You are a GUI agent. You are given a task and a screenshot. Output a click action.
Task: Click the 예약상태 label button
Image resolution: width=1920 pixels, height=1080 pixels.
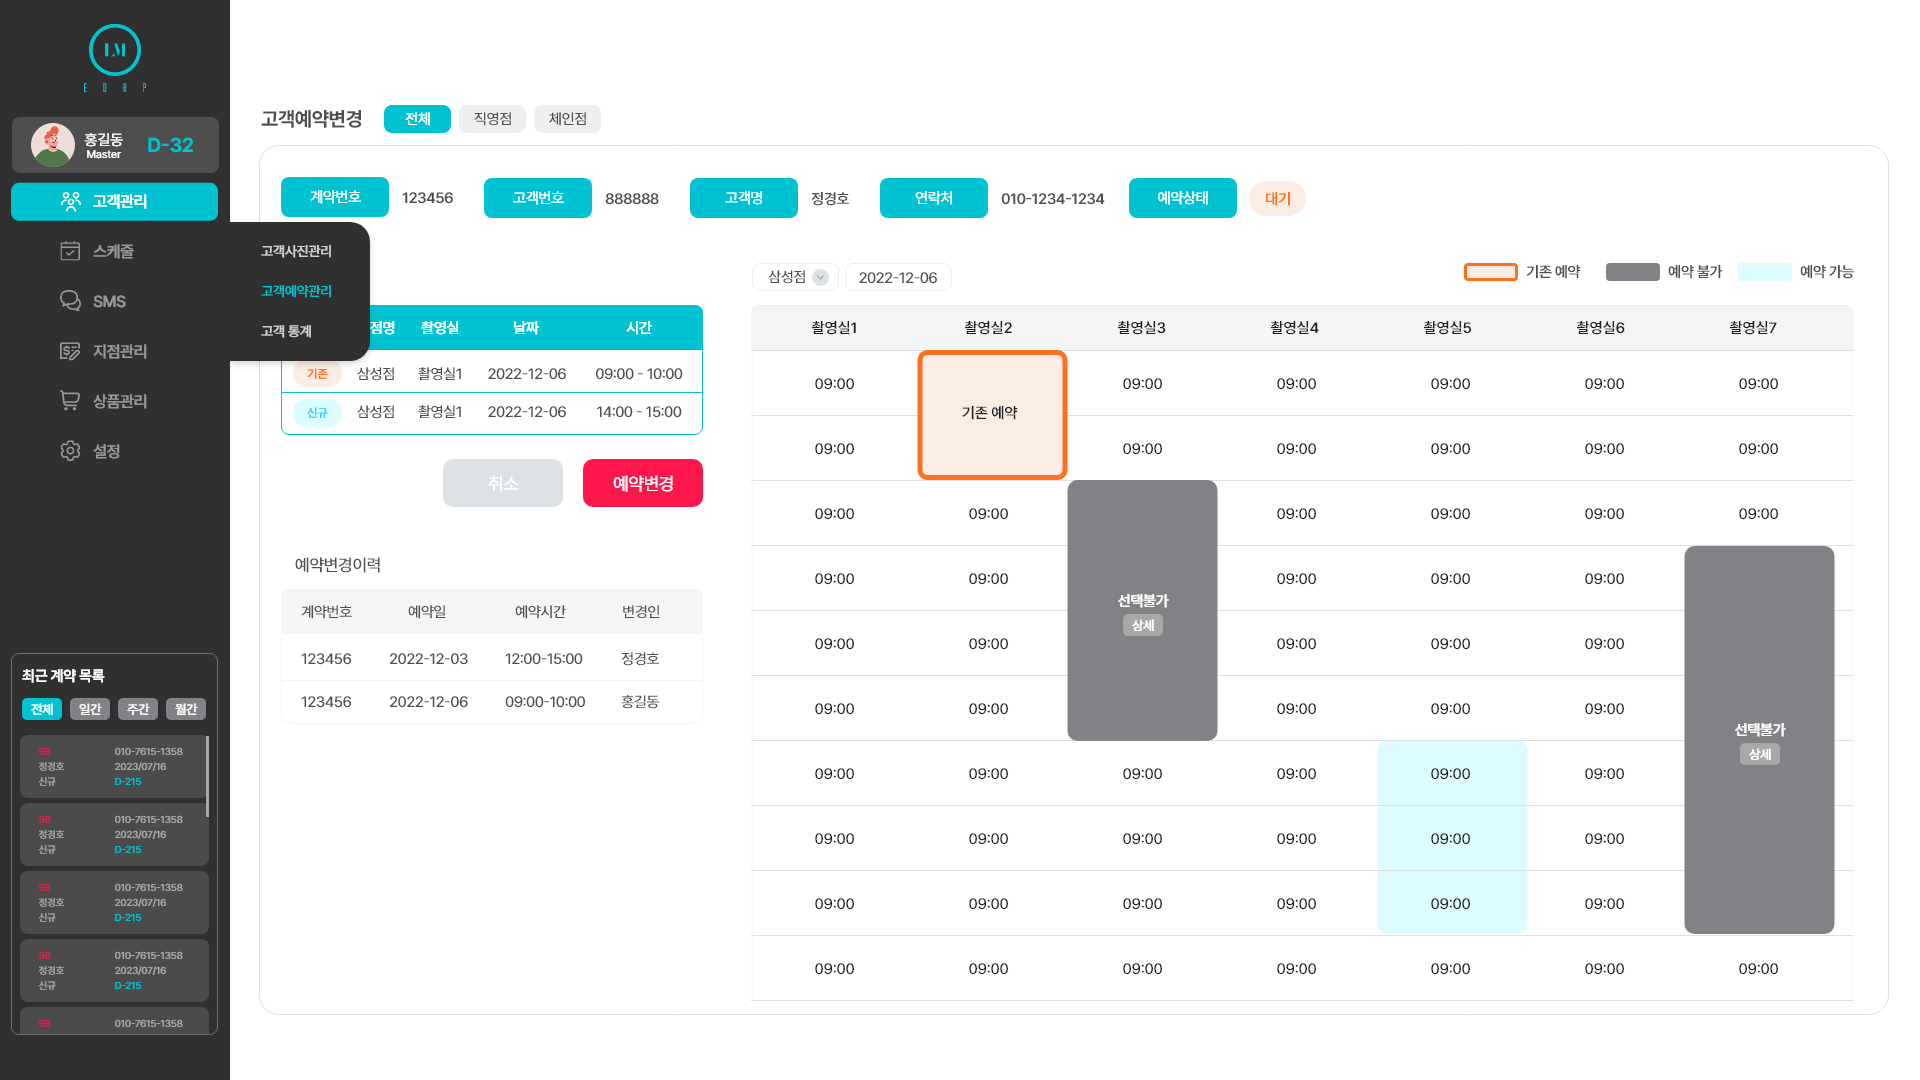pyautogui.click(x=1183, y=198)
